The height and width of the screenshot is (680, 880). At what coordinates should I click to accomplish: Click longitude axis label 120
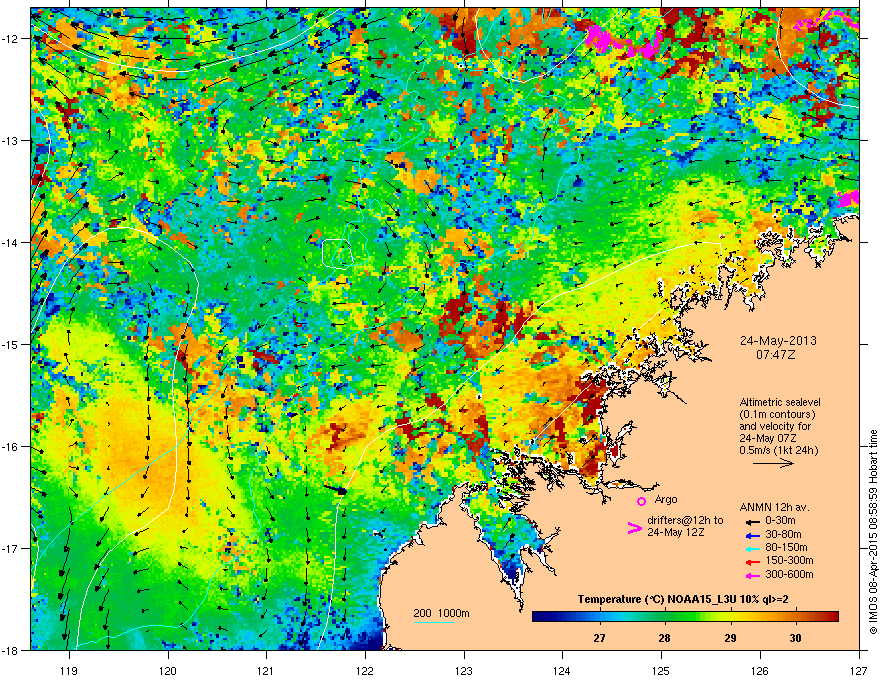pos(168,670)
